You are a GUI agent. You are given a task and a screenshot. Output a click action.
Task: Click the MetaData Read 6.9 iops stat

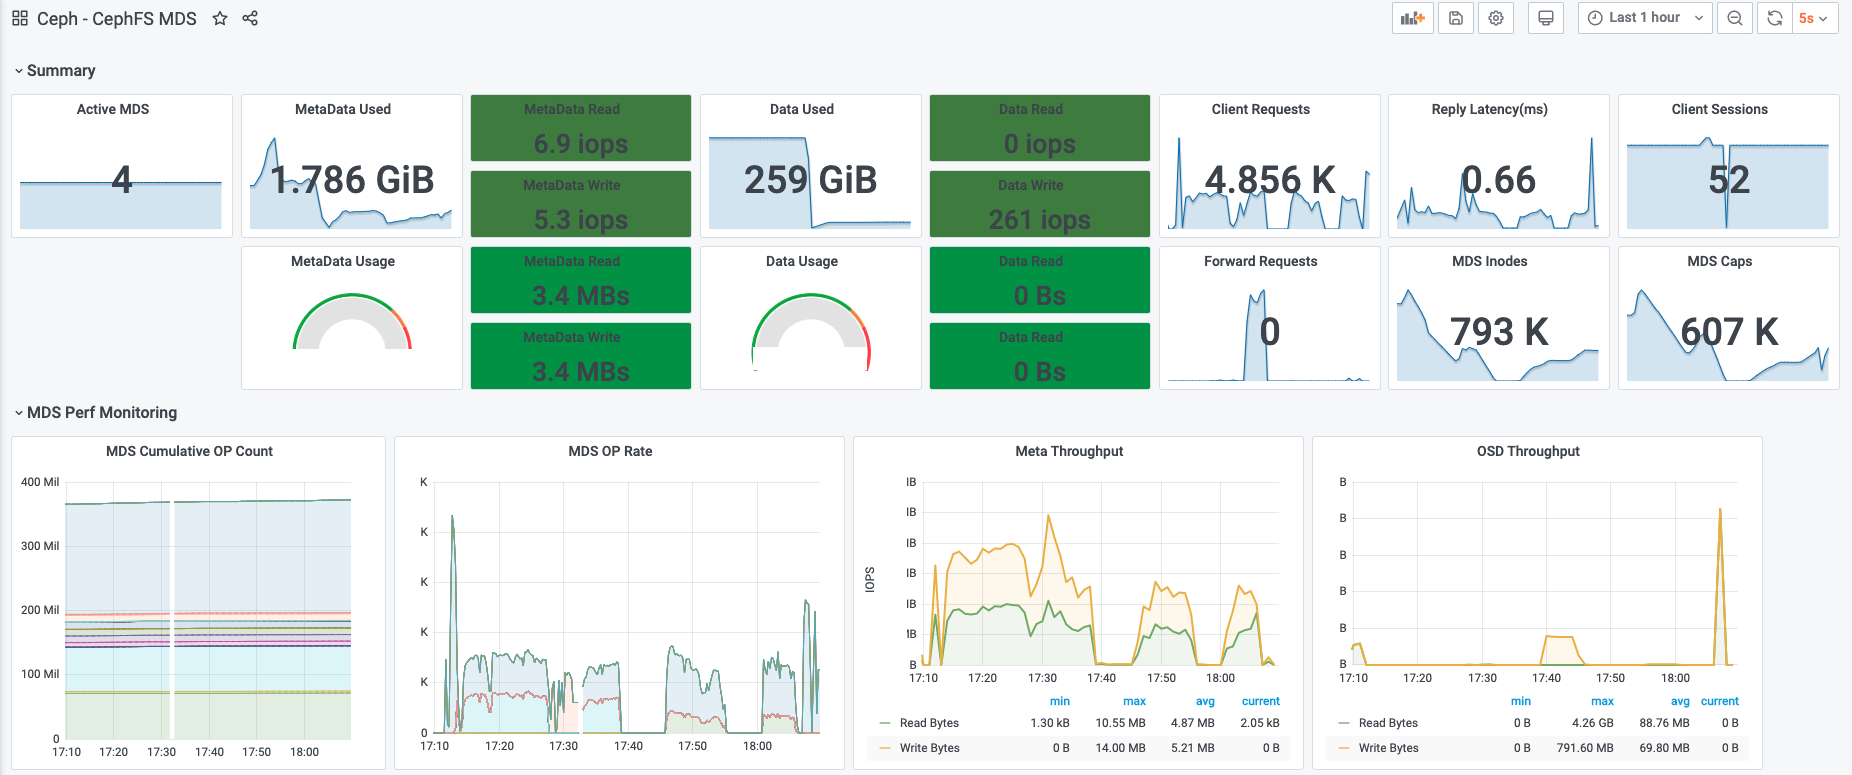pyautogui.click(x=581, y=128)
